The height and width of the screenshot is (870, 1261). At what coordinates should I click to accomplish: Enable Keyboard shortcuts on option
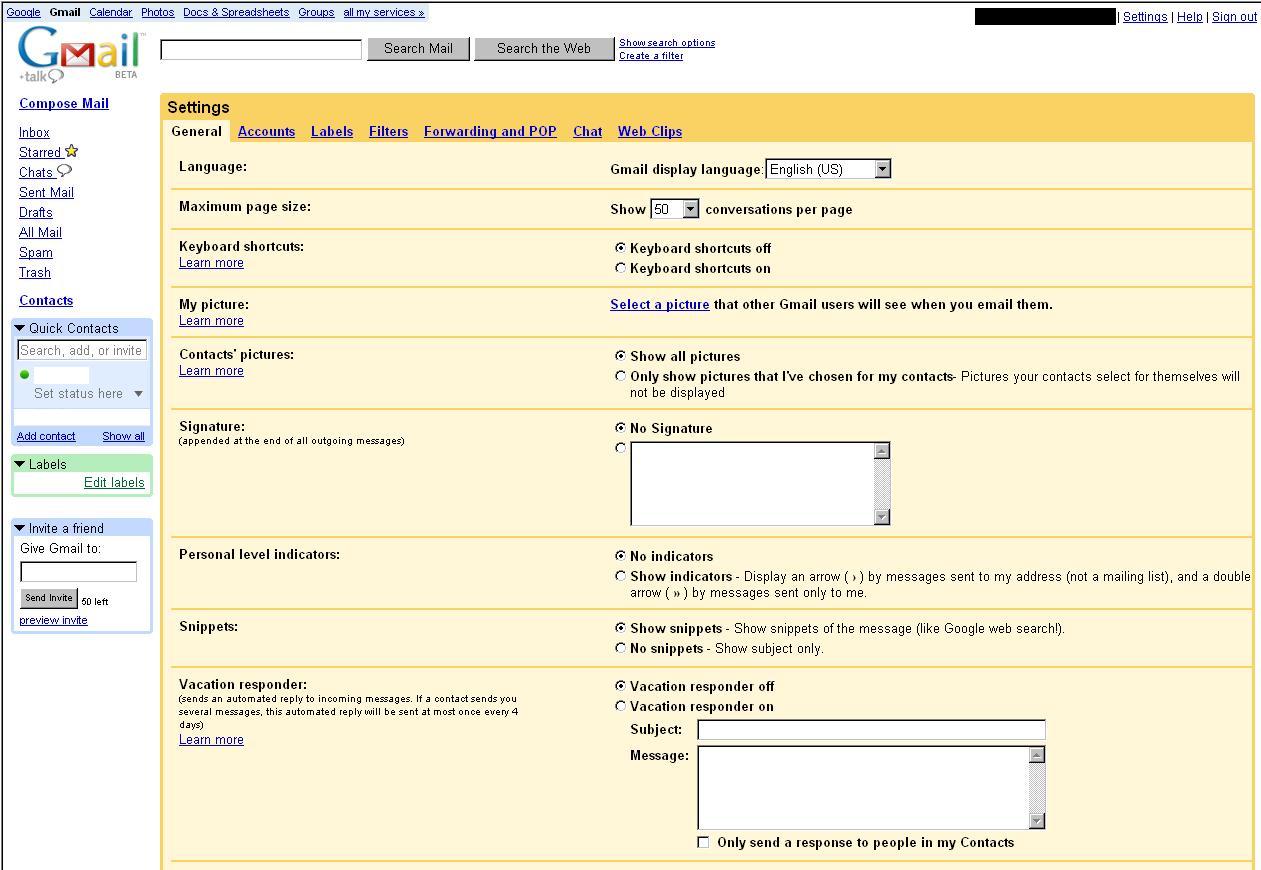621,268
